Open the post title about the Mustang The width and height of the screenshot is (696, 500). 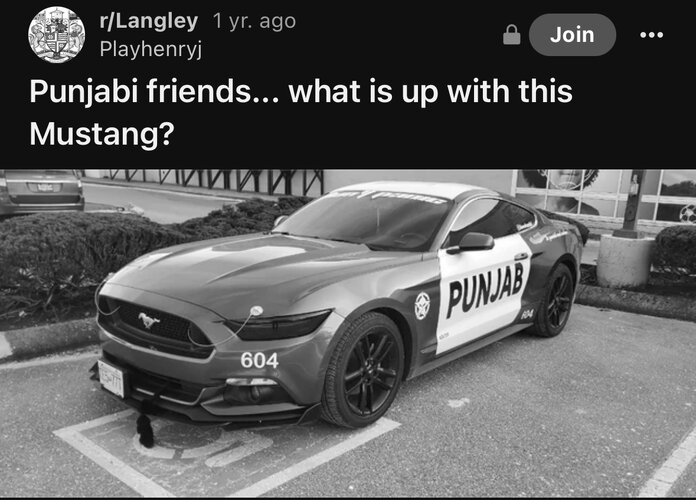tap(301, 112)
